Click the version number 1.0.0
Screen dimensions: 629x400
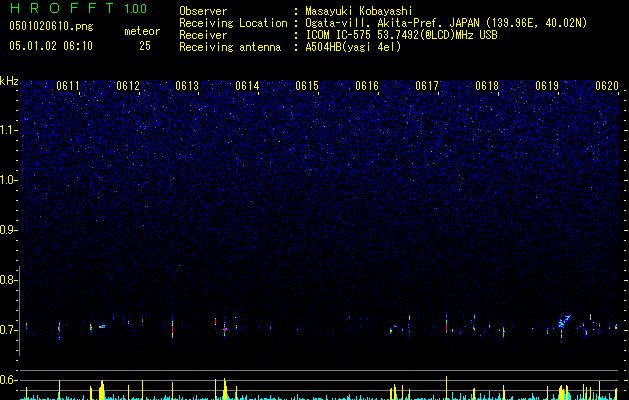(x=136, y=9)
